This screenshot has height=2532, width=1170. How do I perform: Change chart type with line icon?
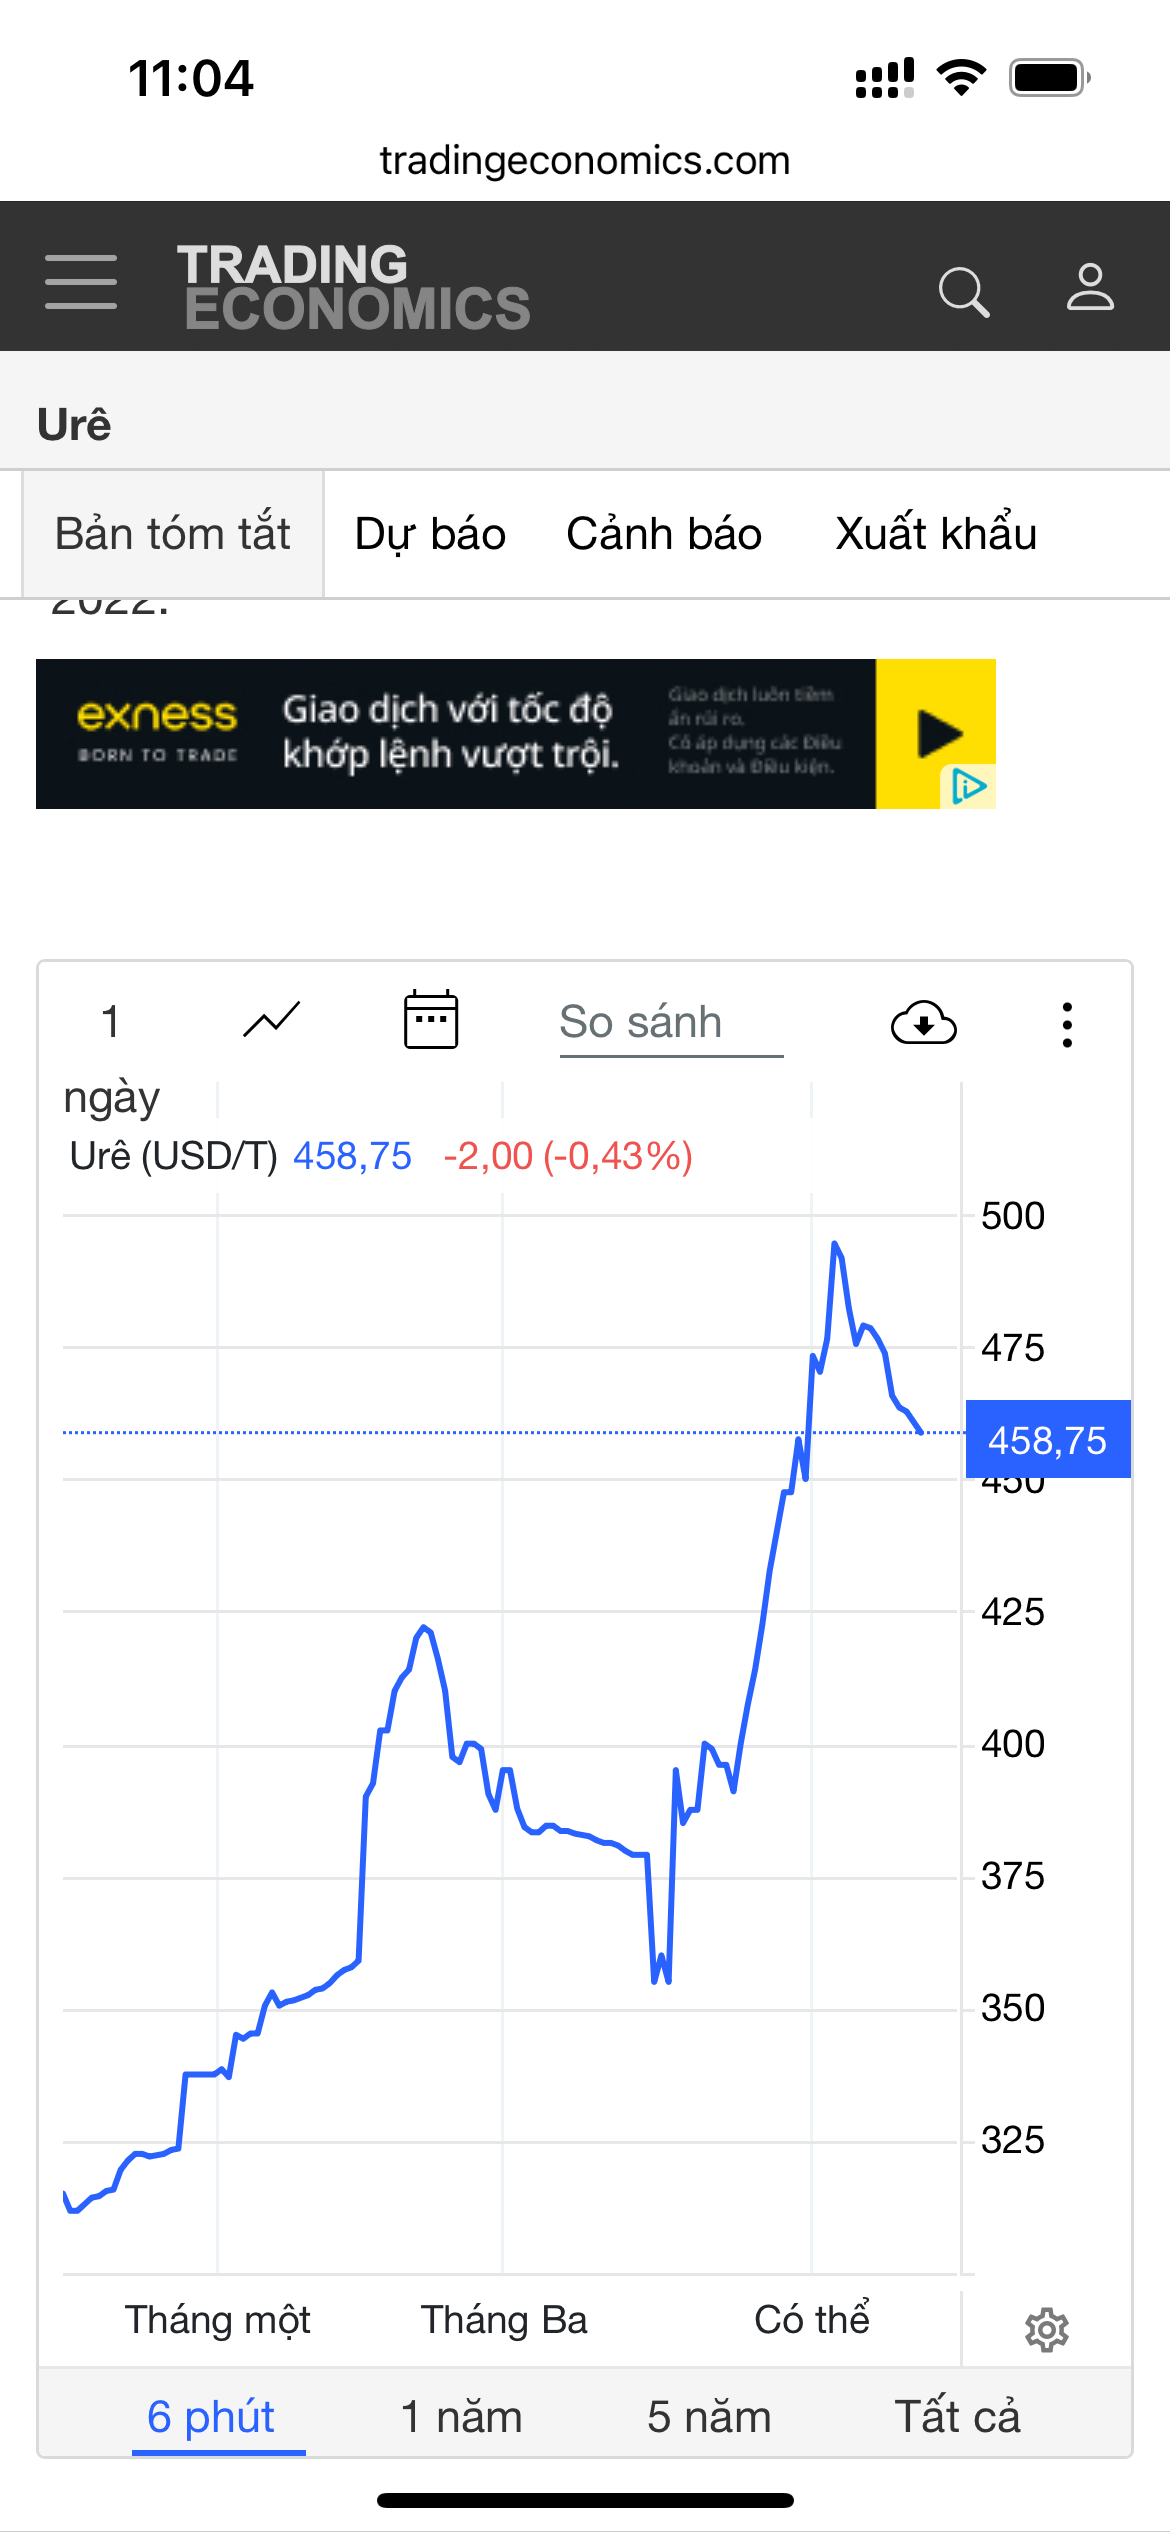(x=271, y=1021)
